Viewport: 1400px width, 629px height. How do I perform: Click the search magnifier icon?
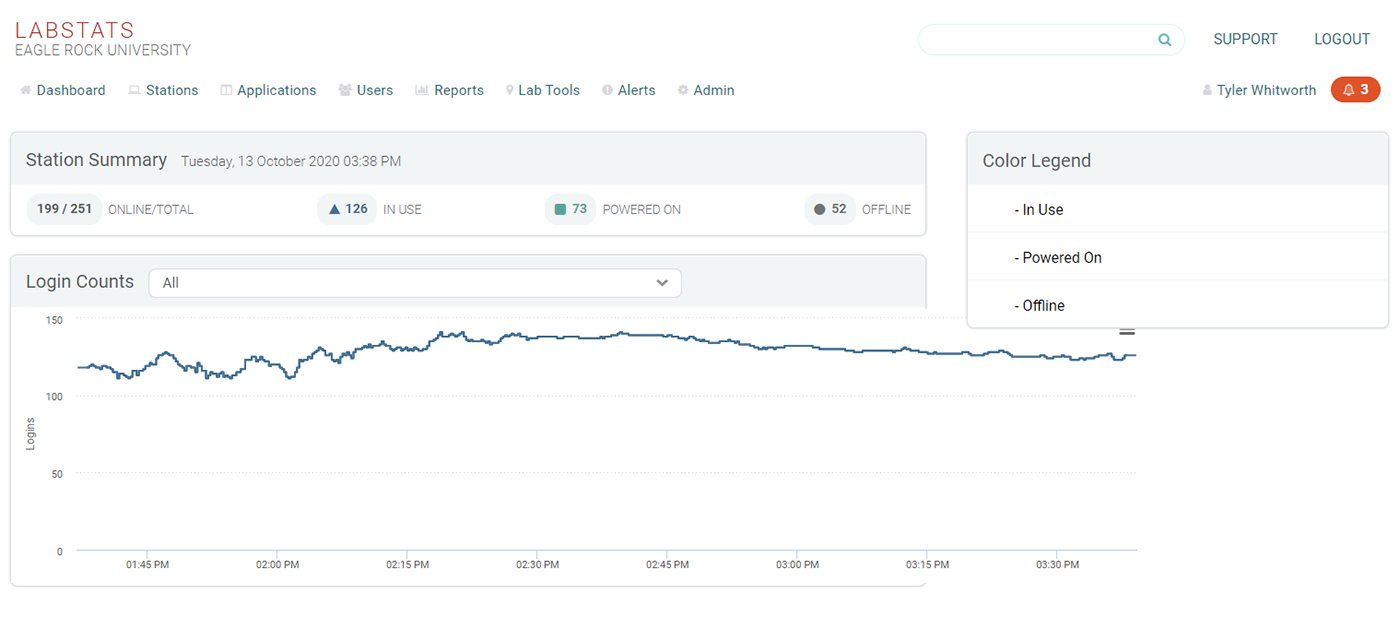1164,40
